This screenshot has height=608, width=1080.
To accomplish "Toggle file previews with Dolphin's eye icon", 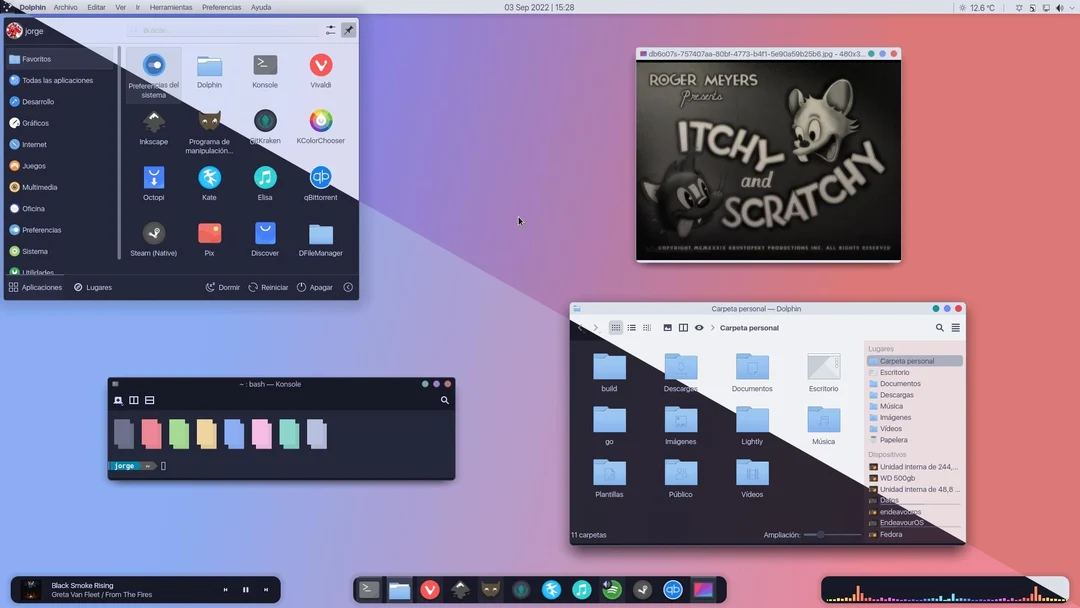I will (699, 327).
